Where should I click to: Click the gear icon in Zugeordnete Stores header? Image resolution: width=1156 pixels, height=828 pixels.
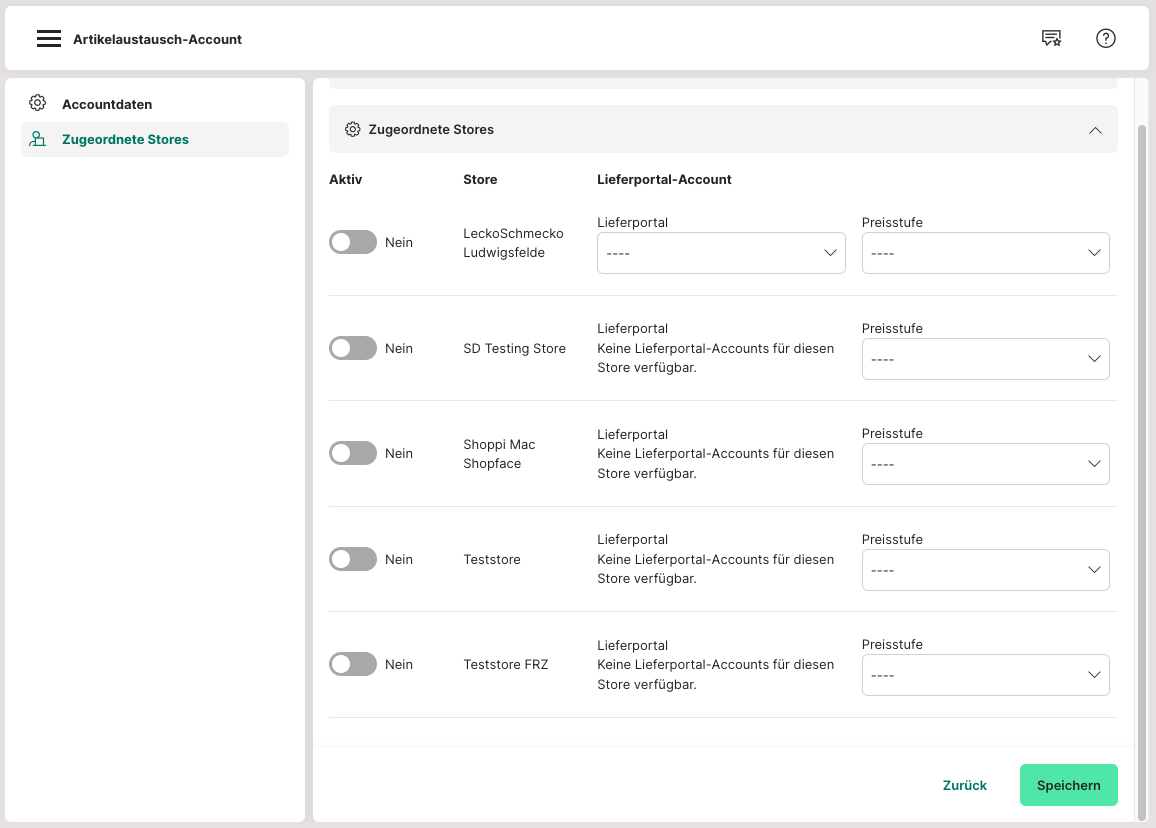(352, 130)
